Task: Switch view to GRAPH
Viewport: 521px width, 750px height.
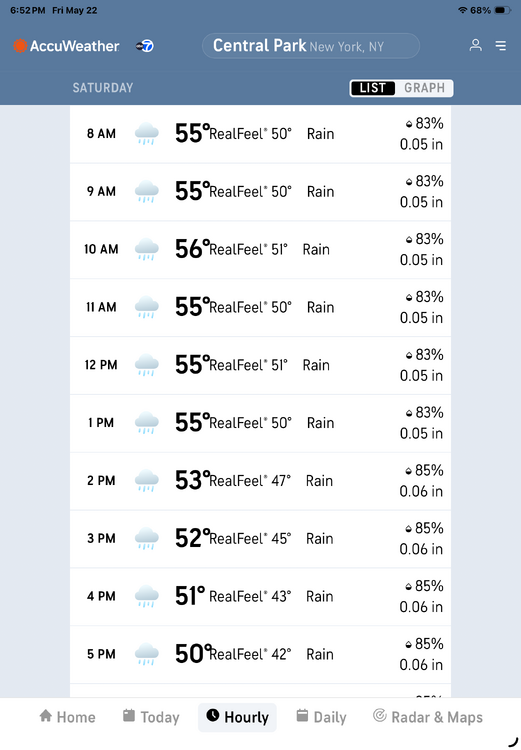Action: [424, 88]
